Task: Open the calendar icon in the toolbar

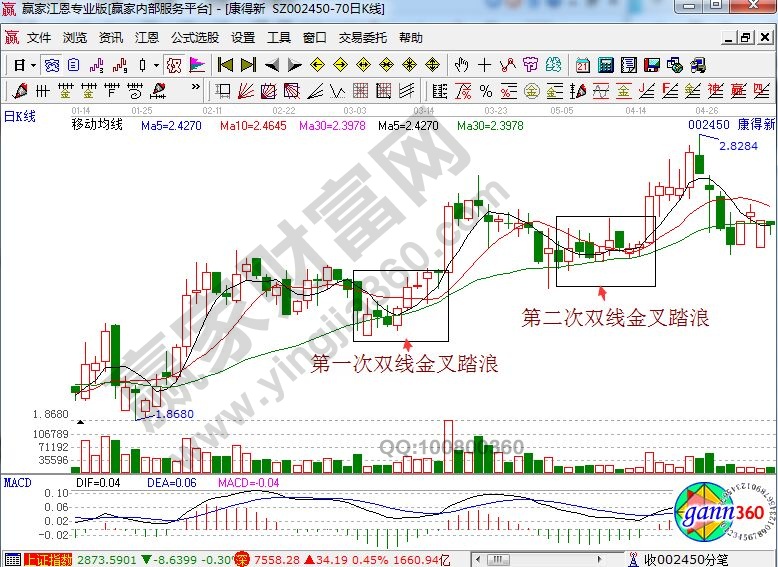Action: pos(582,65)
